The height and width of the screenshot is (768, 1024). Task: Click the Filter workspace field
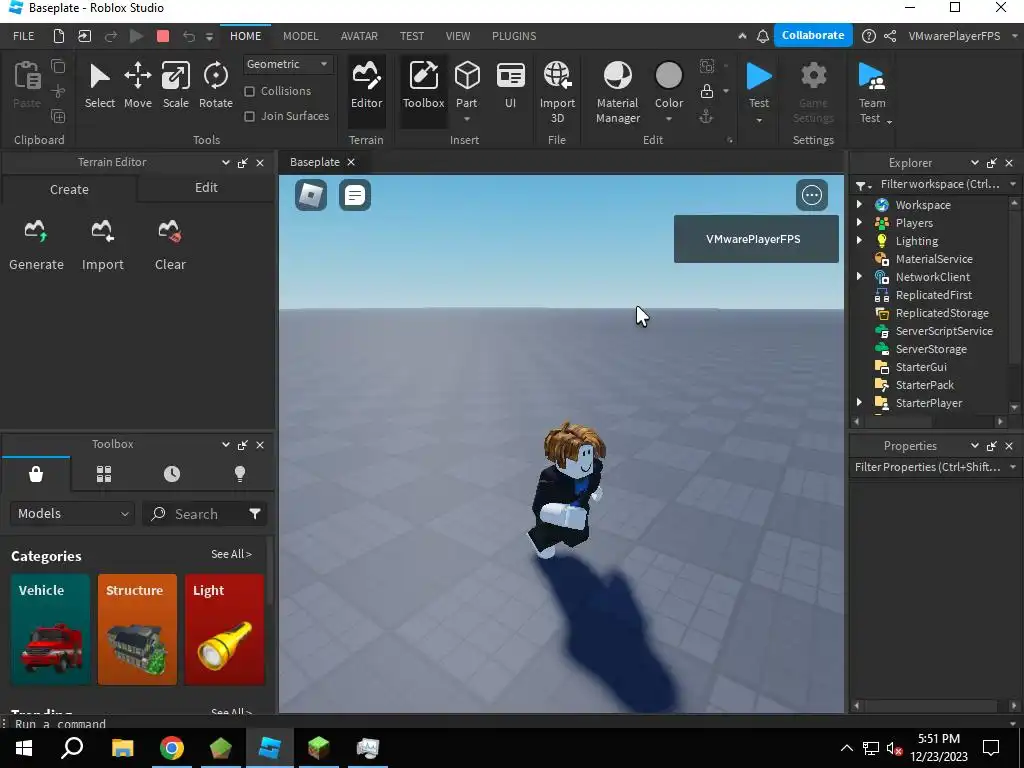[940, 184]
